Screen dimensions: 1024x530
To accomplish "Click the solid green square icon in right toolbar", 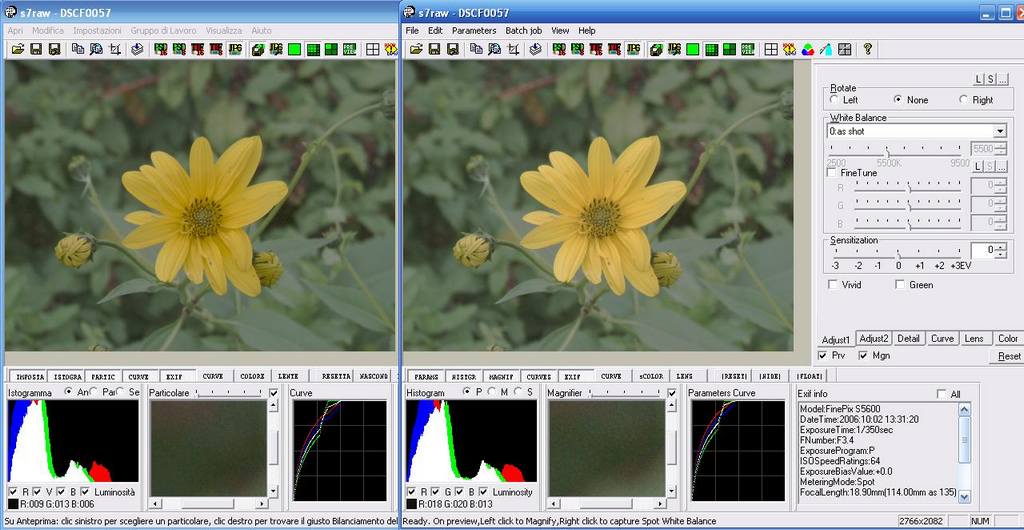I will (693, 49).
